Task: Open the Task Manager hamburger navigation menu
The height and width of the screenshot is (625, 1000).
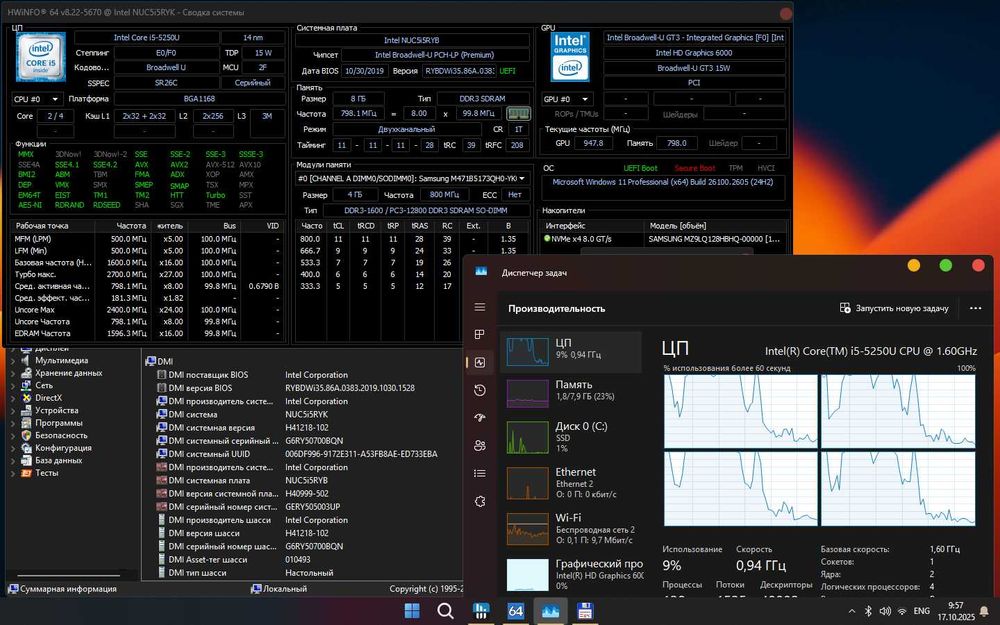Action: 480,307
